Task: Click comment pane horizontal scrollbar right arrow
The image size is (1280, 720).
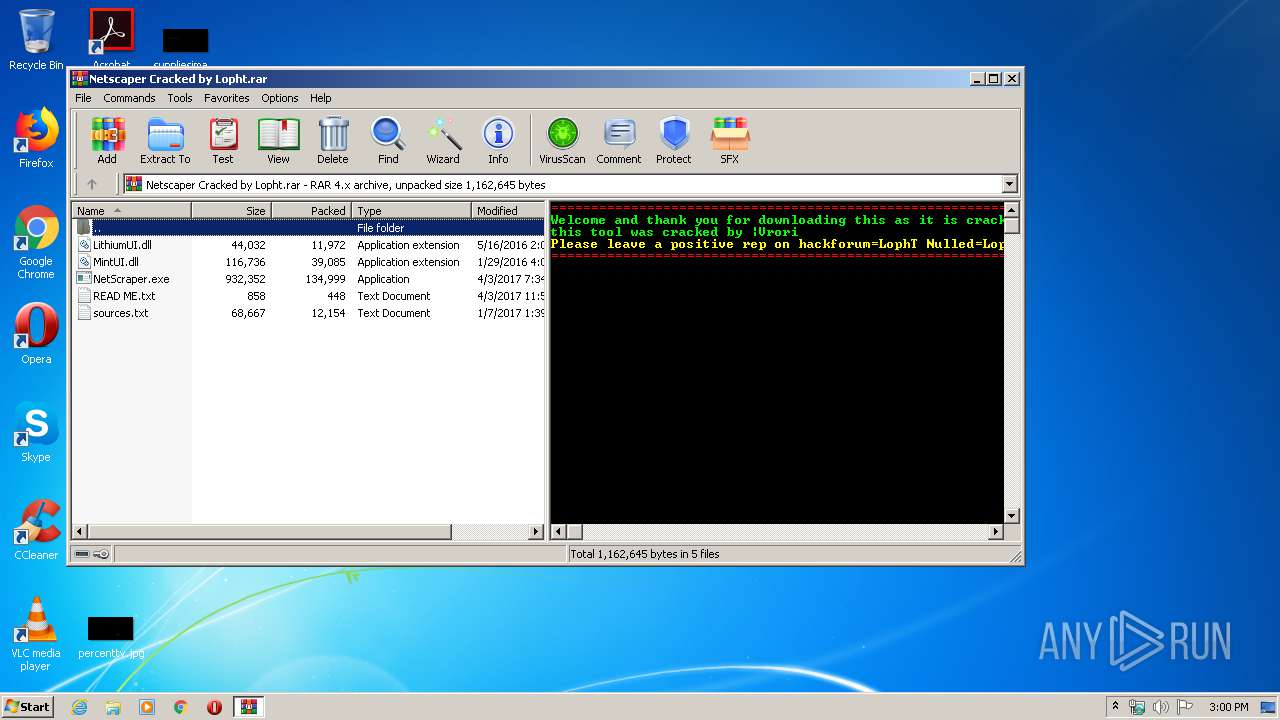Action: (995, 532)
